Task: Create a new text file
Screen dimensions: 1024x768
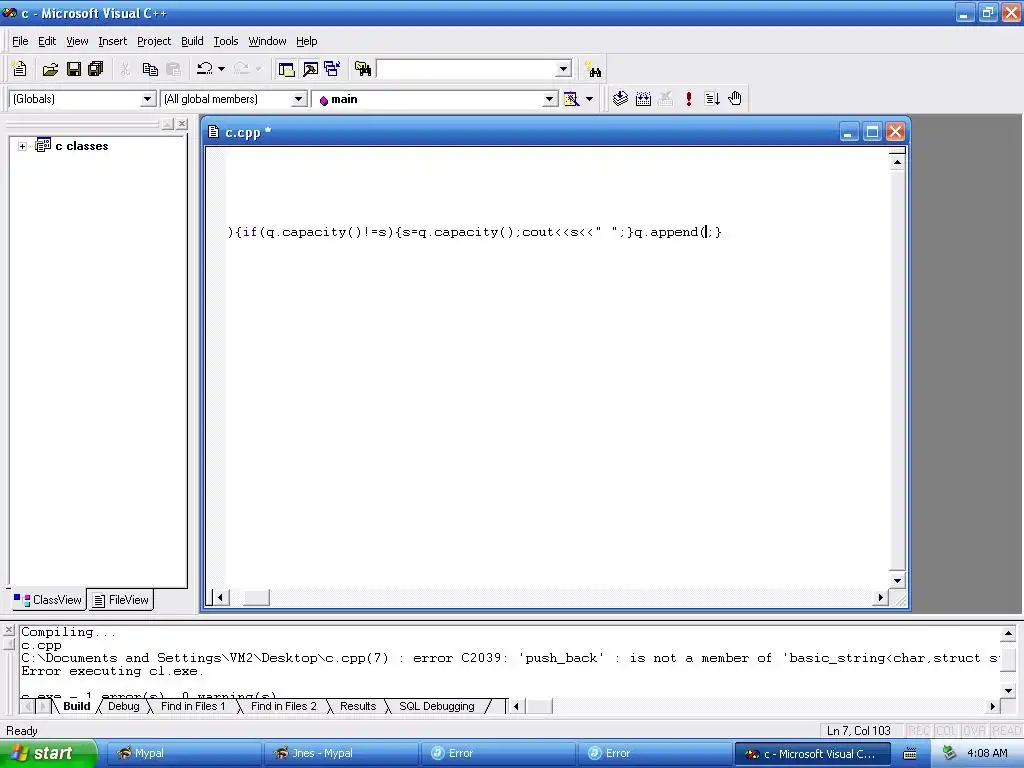Action: point(20,69)
